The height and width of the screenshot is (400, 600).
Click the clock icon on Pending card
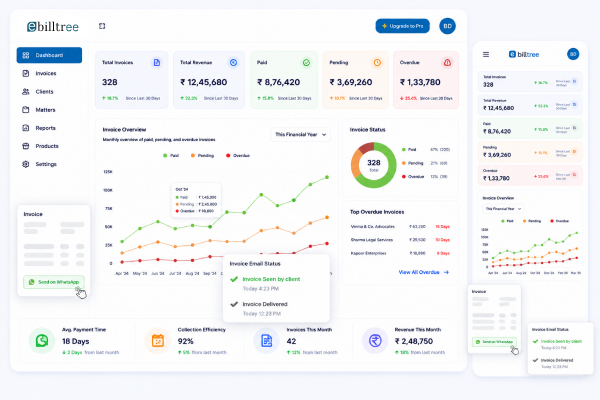377,62
